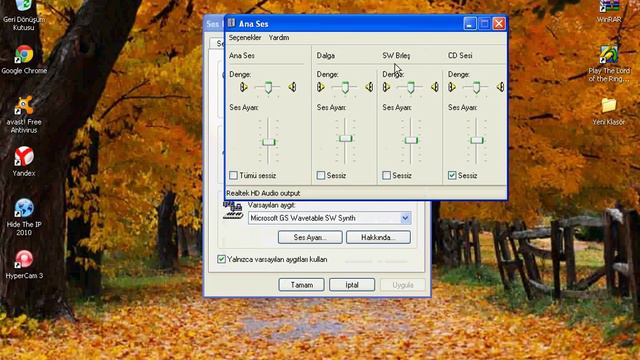This screenshot has width=640, height=360.
Task: Click the Ana Ses volume slider thumb
Action: point(269,142)
